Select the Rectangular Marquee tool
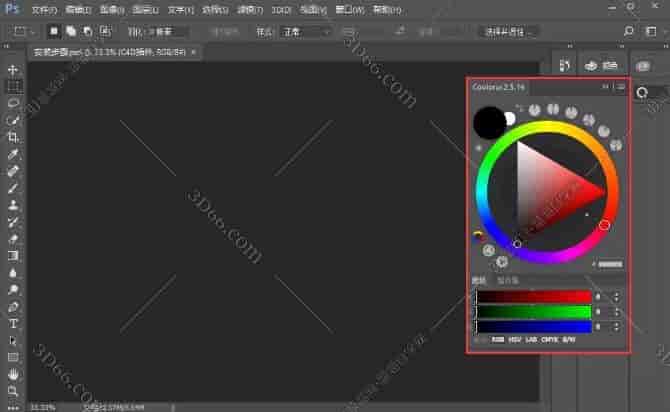The width and height of the screenshot is (670, 412). point(13,87)
